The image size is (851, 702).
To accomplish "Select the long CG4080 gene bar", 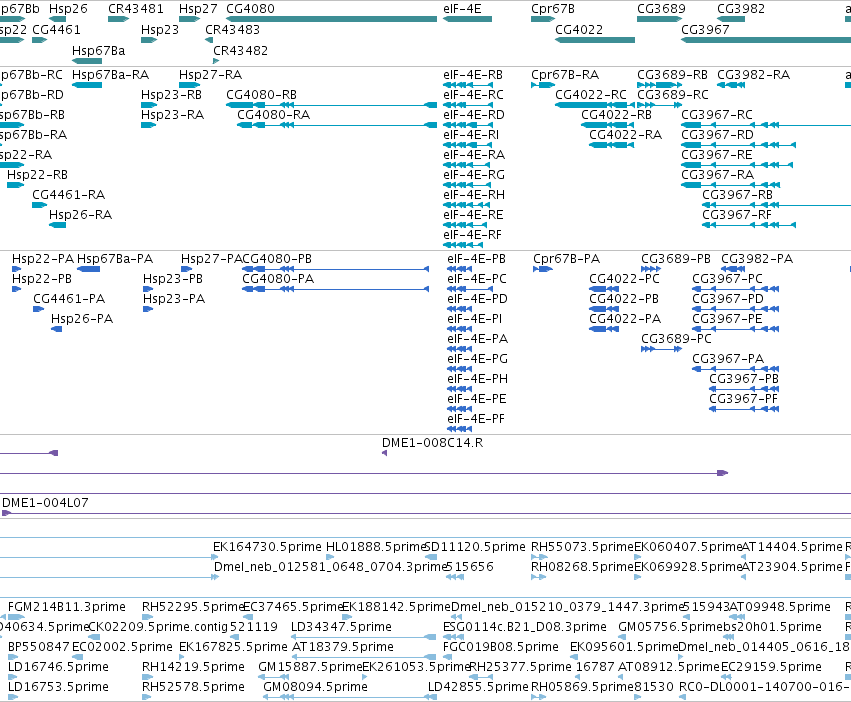I will coord(332,19).
